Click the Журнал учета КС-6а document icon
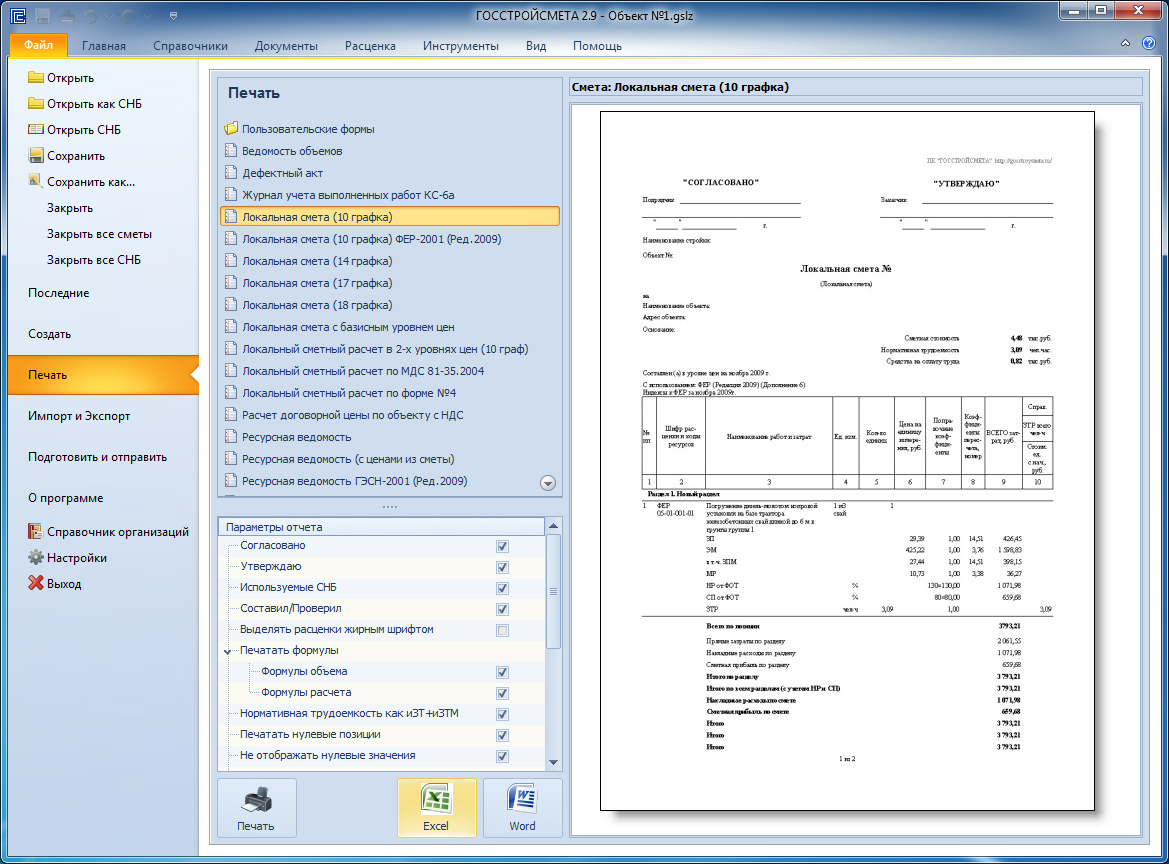Viewport: 1169px width, 864px height. [x=231, y=194]
